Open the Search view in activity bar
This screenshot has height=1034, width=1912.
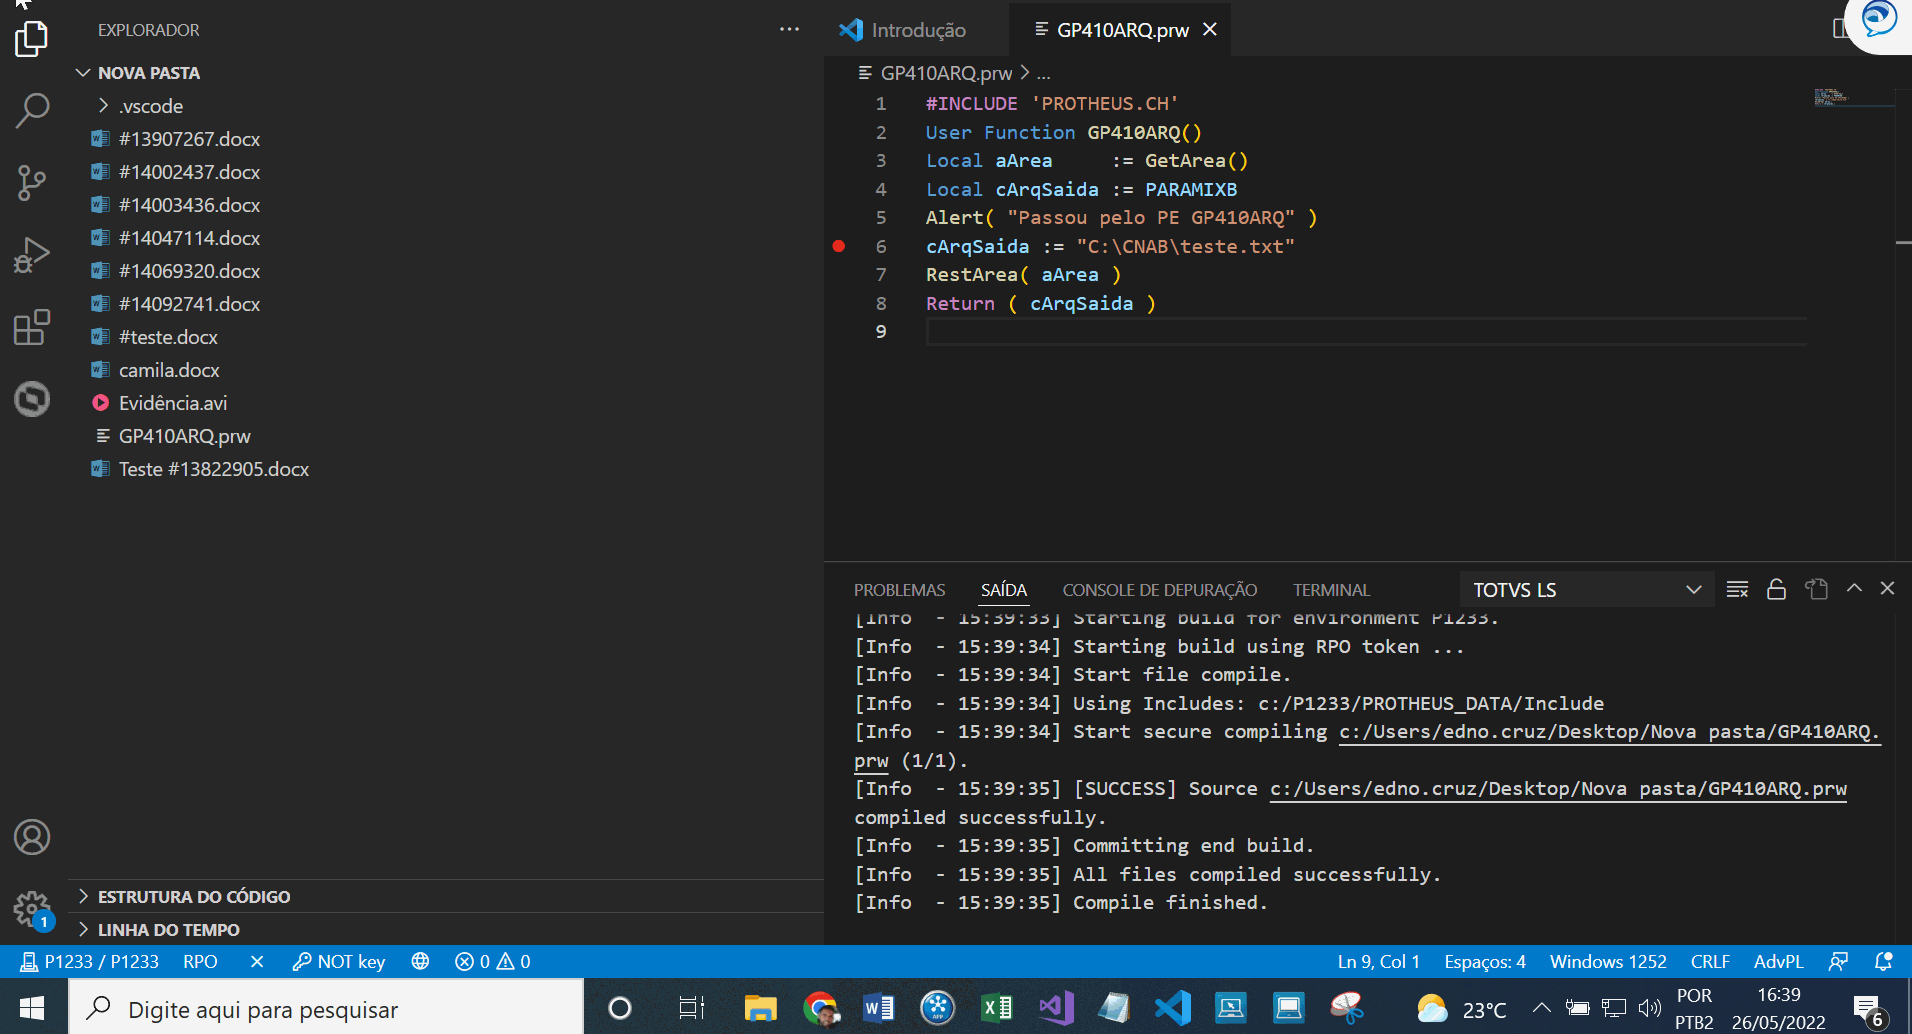(32, 110)
